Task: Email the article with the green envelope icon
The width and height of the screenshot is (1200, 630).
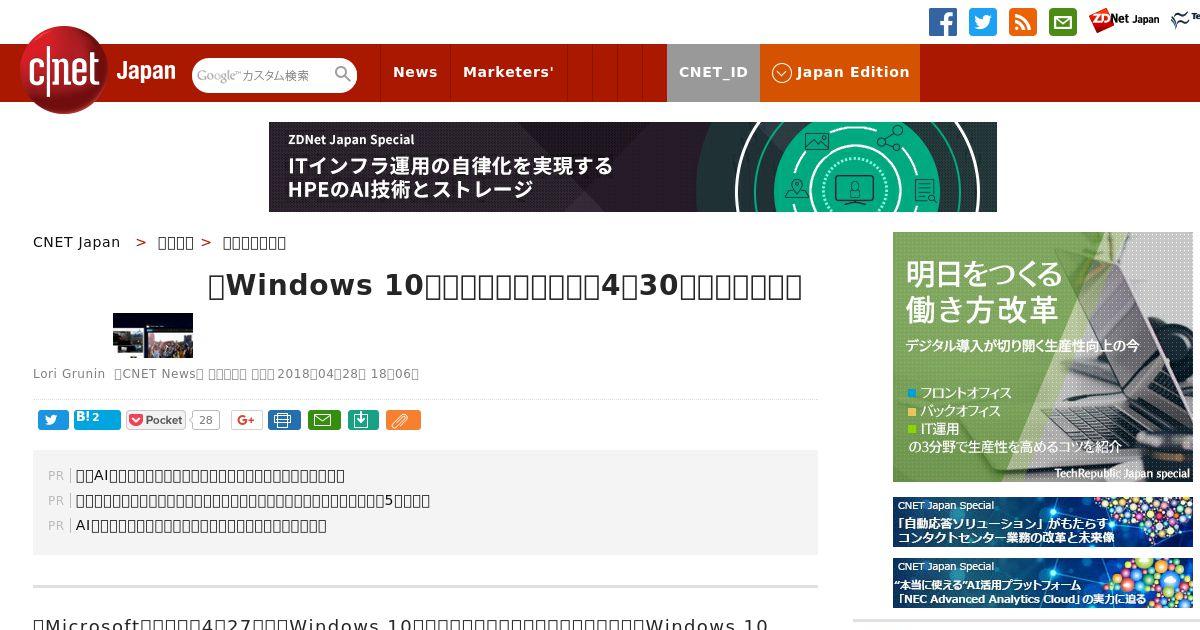Action: click(x=323, y=420)
